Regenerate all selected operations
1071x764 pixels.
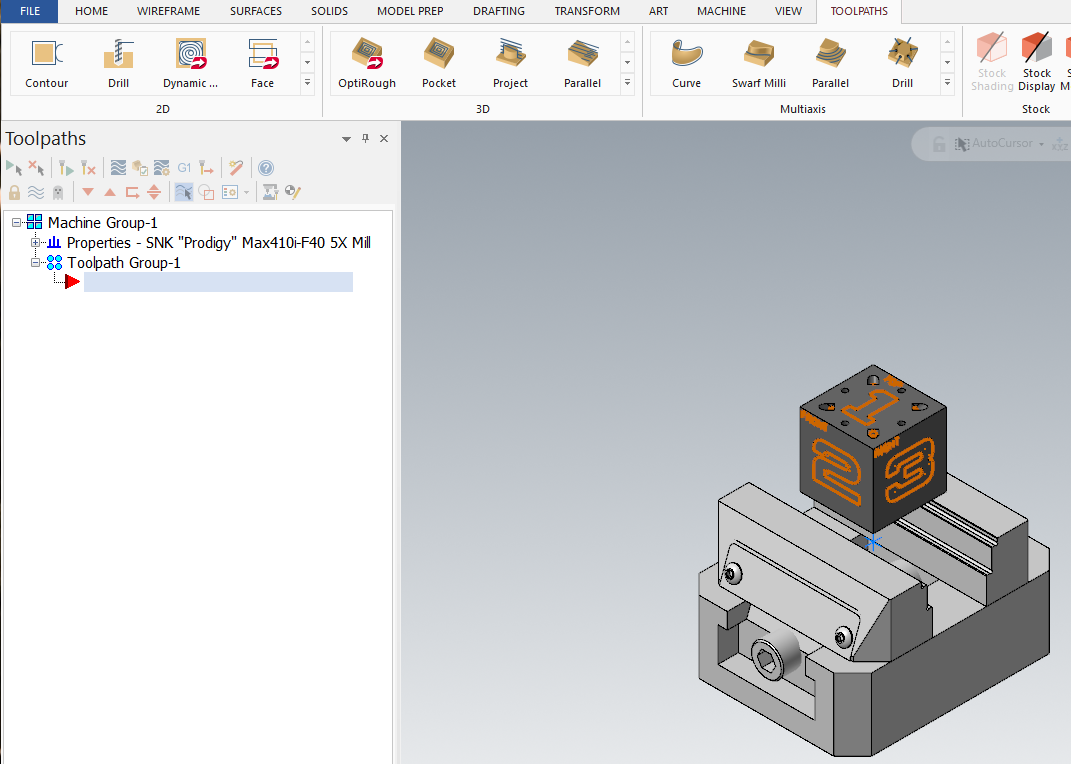pos(66,167)
